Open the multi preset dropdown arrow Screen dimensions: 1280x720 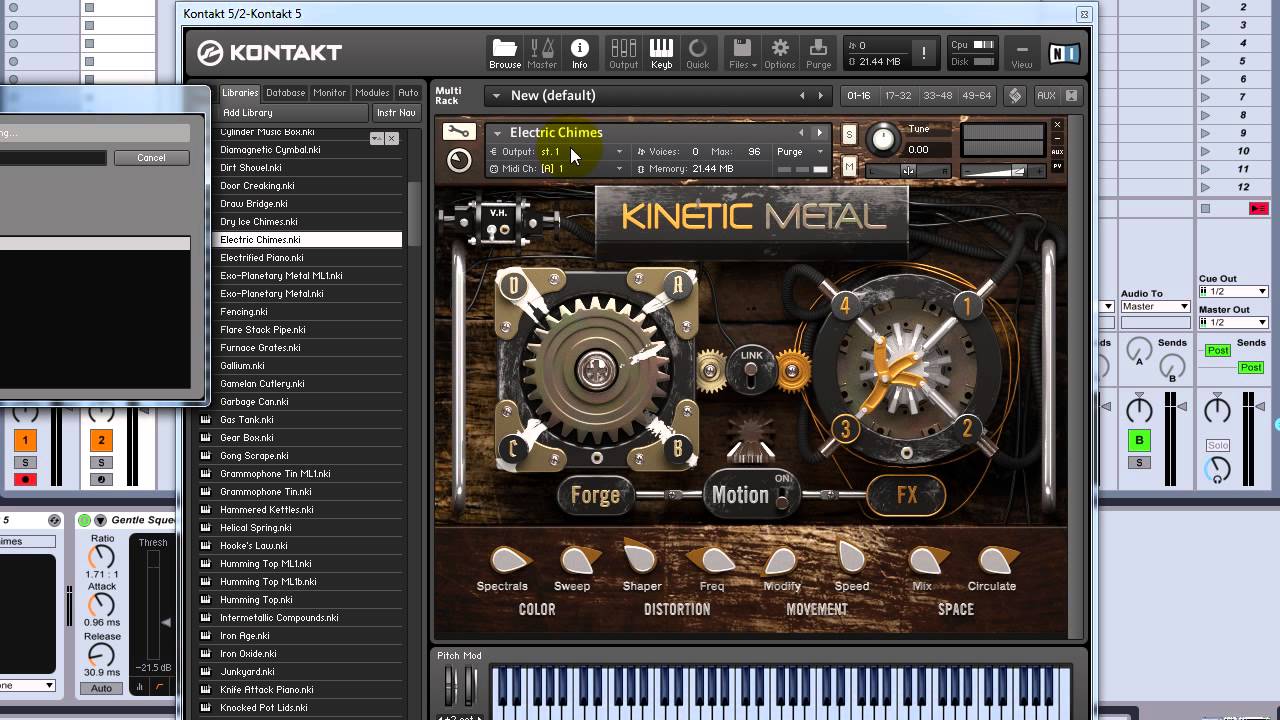[495, 96]
